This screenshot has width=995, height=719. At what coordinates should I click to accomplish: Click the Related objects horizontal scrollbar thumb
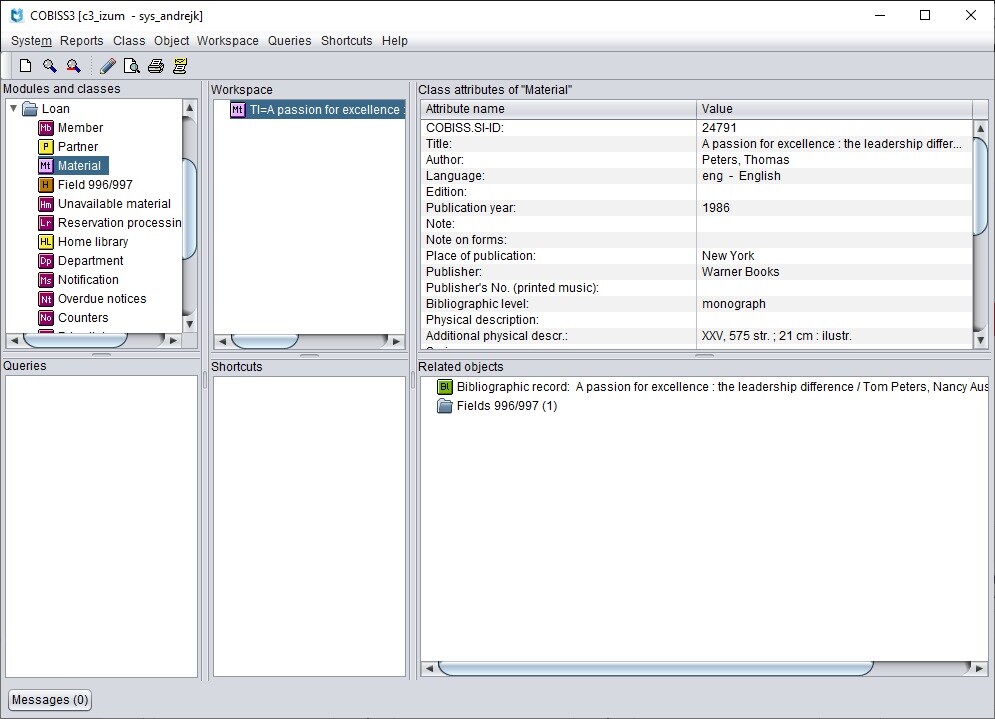(656, 668)
